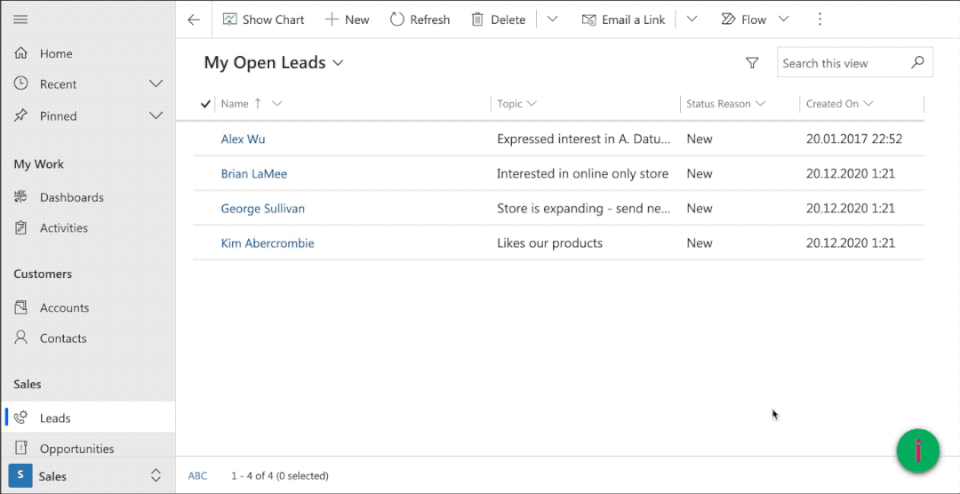This screenshot has height=494, width=960.
Task: Open the Flow menu dropdown
Action: tap(783, 19)
